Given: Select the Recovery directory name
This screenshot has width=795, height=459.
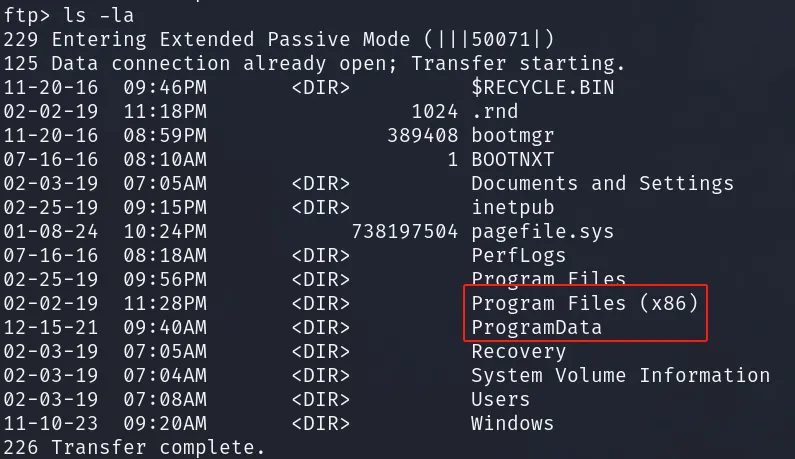Looking at the screenshot, I should pyautogui.click(x=519, y=351).
